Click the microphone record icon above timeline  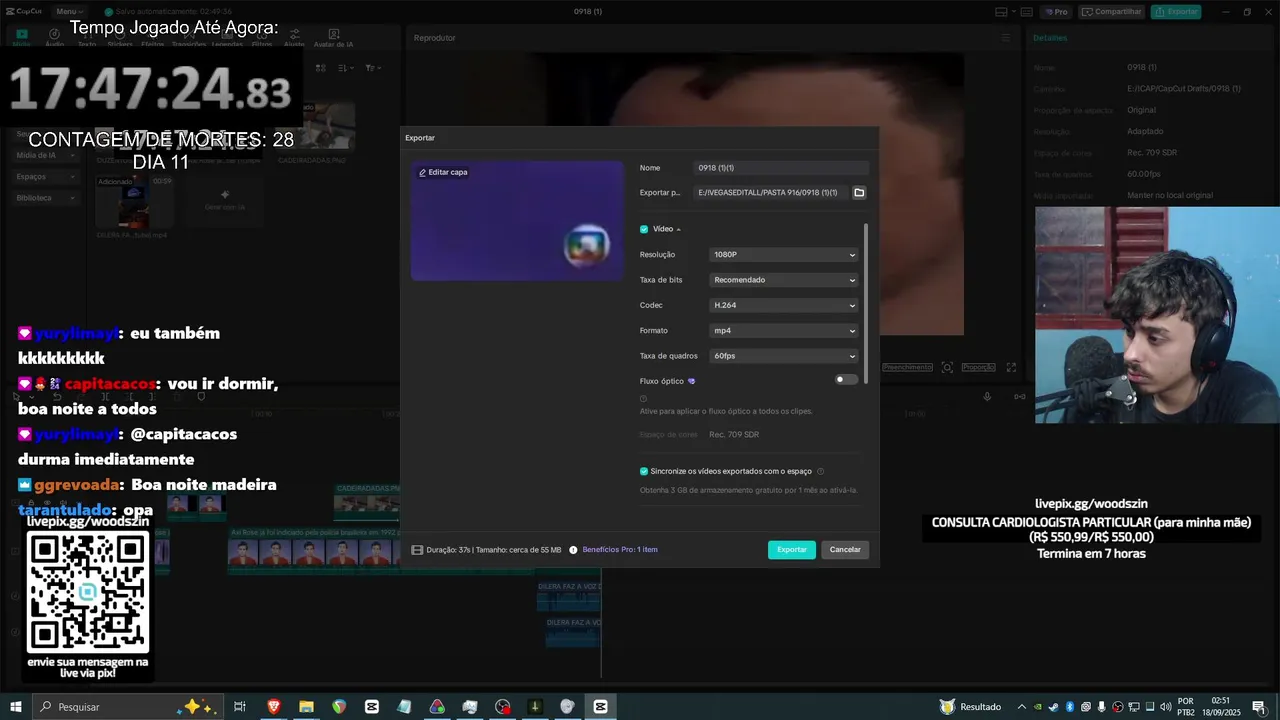(x=987, y=397)
